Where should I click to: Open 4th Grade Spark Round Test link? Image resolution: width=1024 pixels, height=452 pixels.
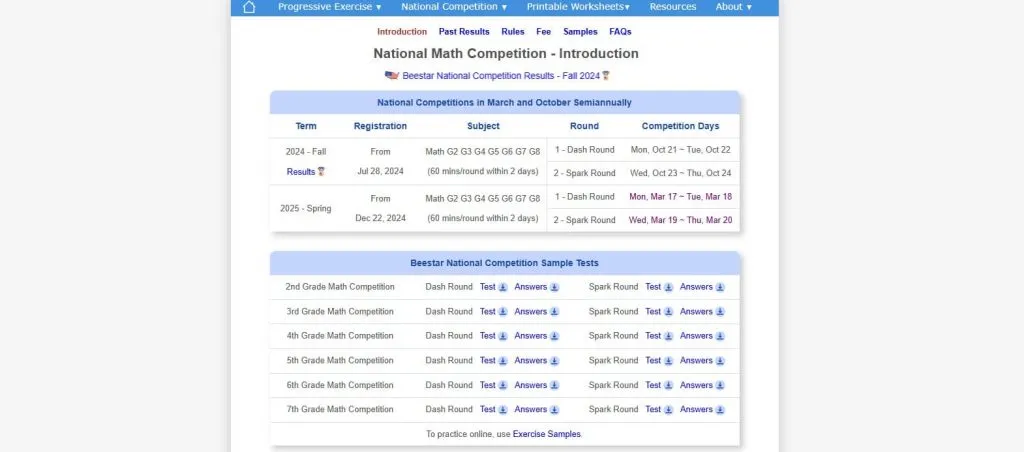coord(653,336)
